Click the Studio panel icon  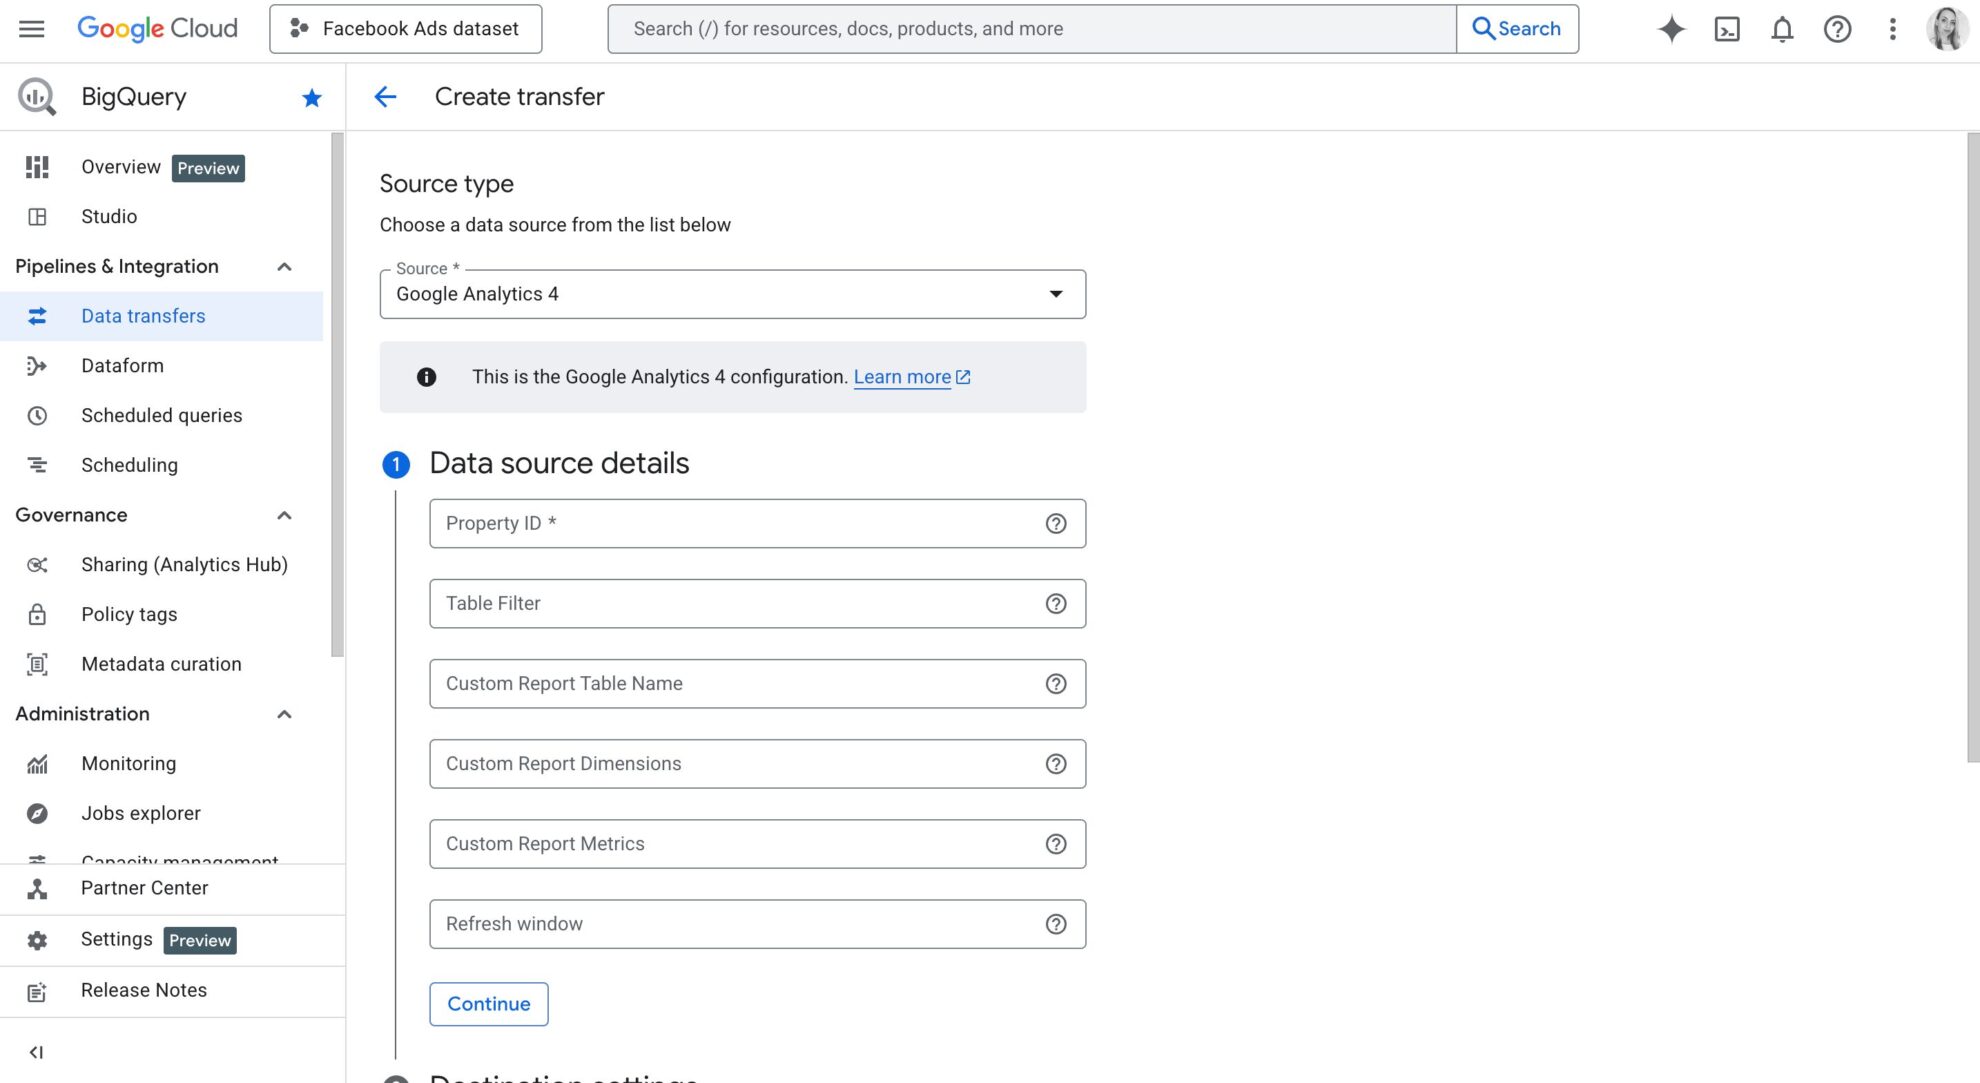pyautogui.click(x=37, y=217)
